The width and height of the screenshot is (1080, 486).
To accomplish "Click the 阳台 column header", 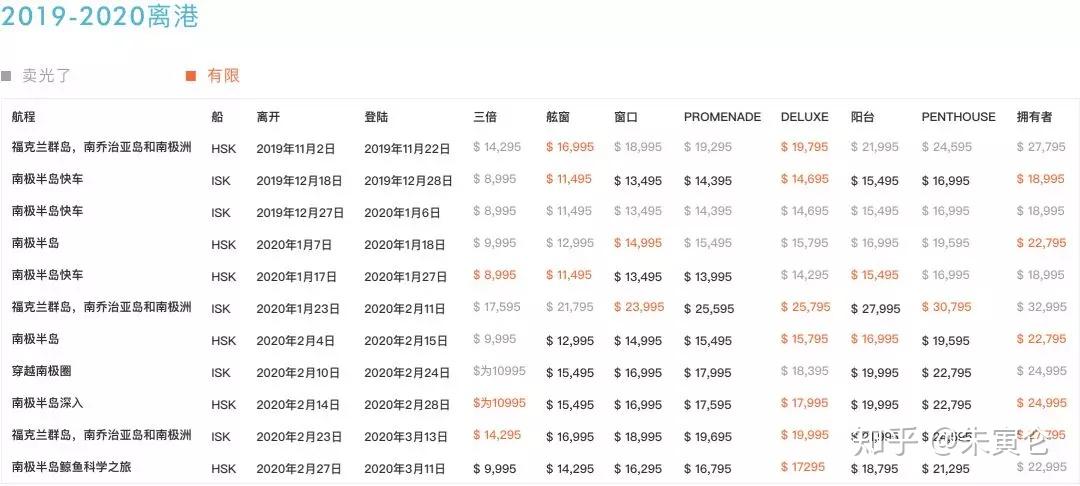I will click(x=862, y=117).
